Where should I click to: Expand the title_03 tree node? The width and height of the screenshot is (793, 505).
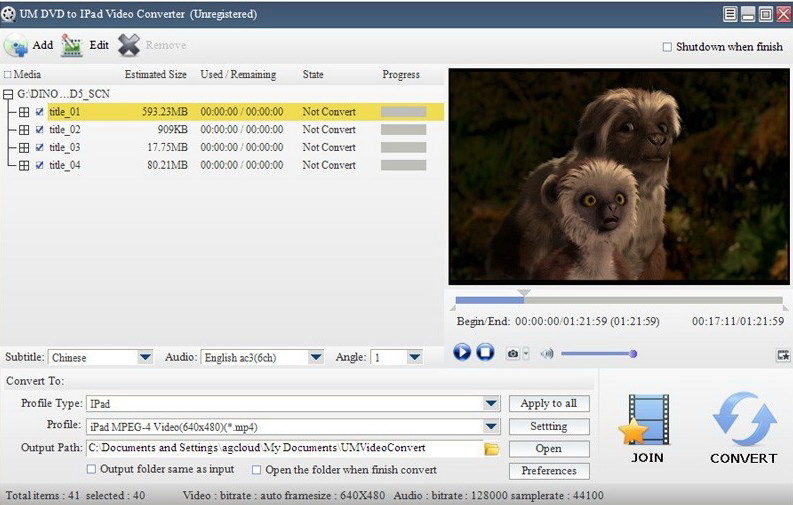pyautogui.click(x=24, y=148)
